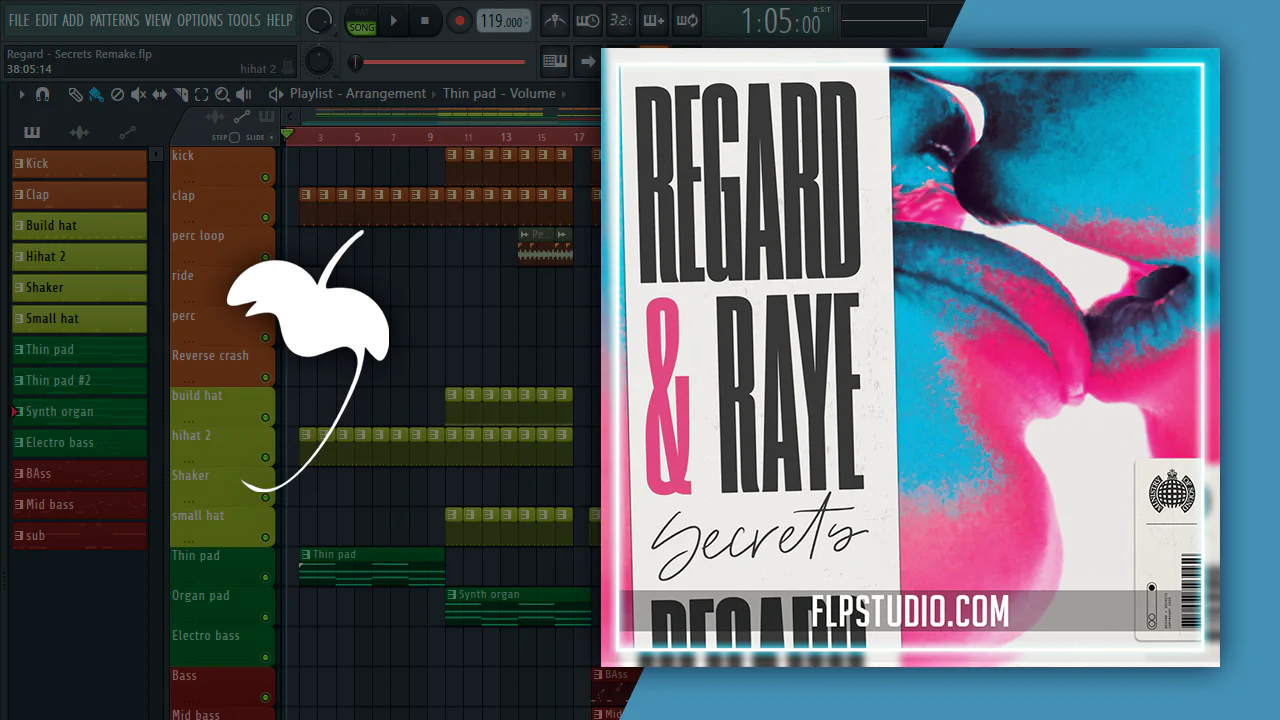Select the Thin pad clip in playlist

tap(372, 566)
